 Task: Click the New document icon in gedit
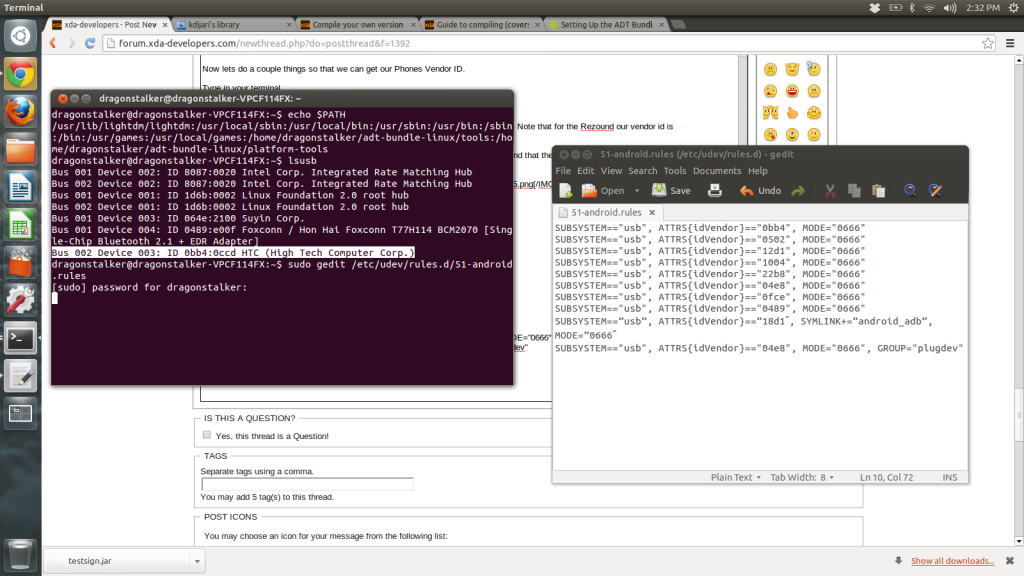566,191
